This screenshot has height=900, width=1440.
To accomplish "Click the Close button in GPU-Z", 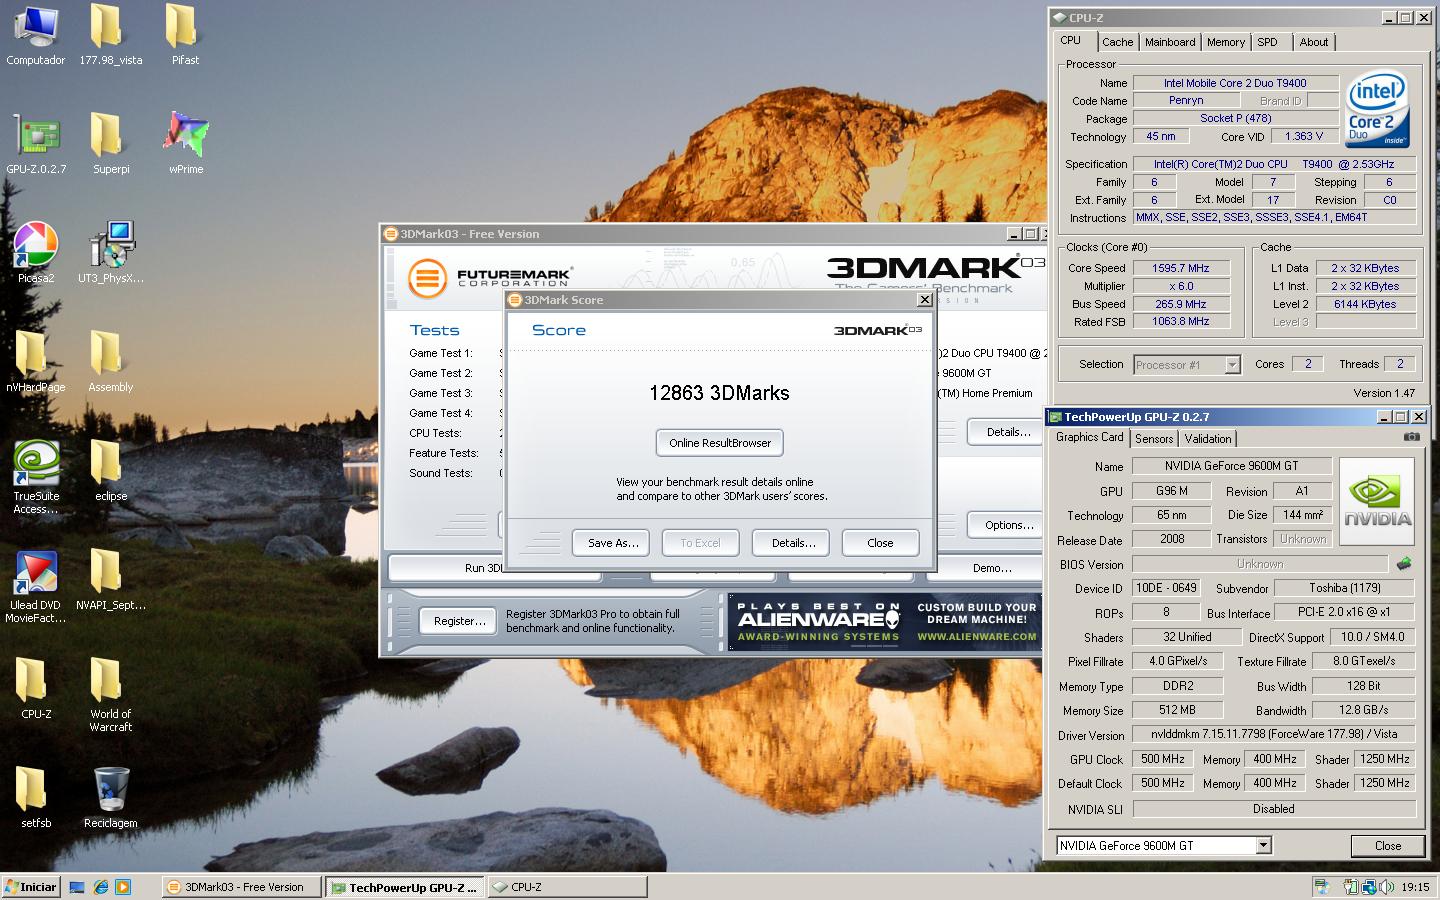I will (1388, 846).
